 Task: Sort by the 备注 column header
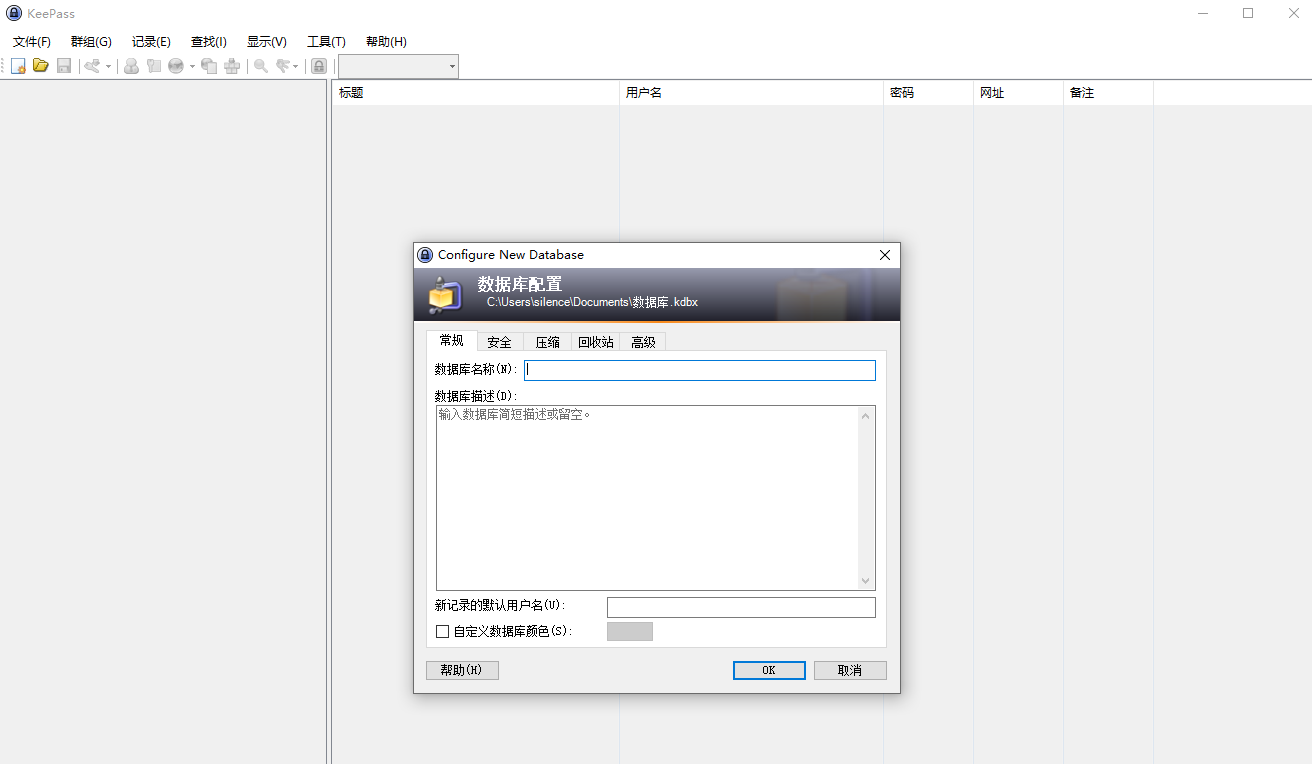coord(1108,93)
